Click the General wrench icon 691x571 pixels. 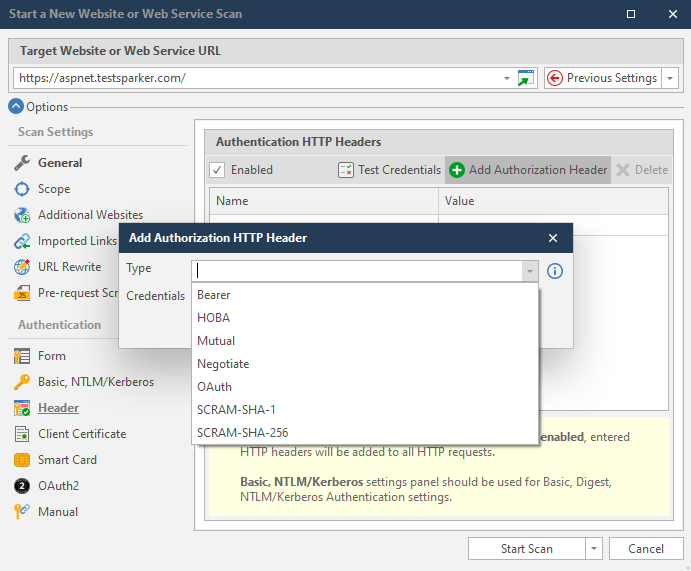22,163
